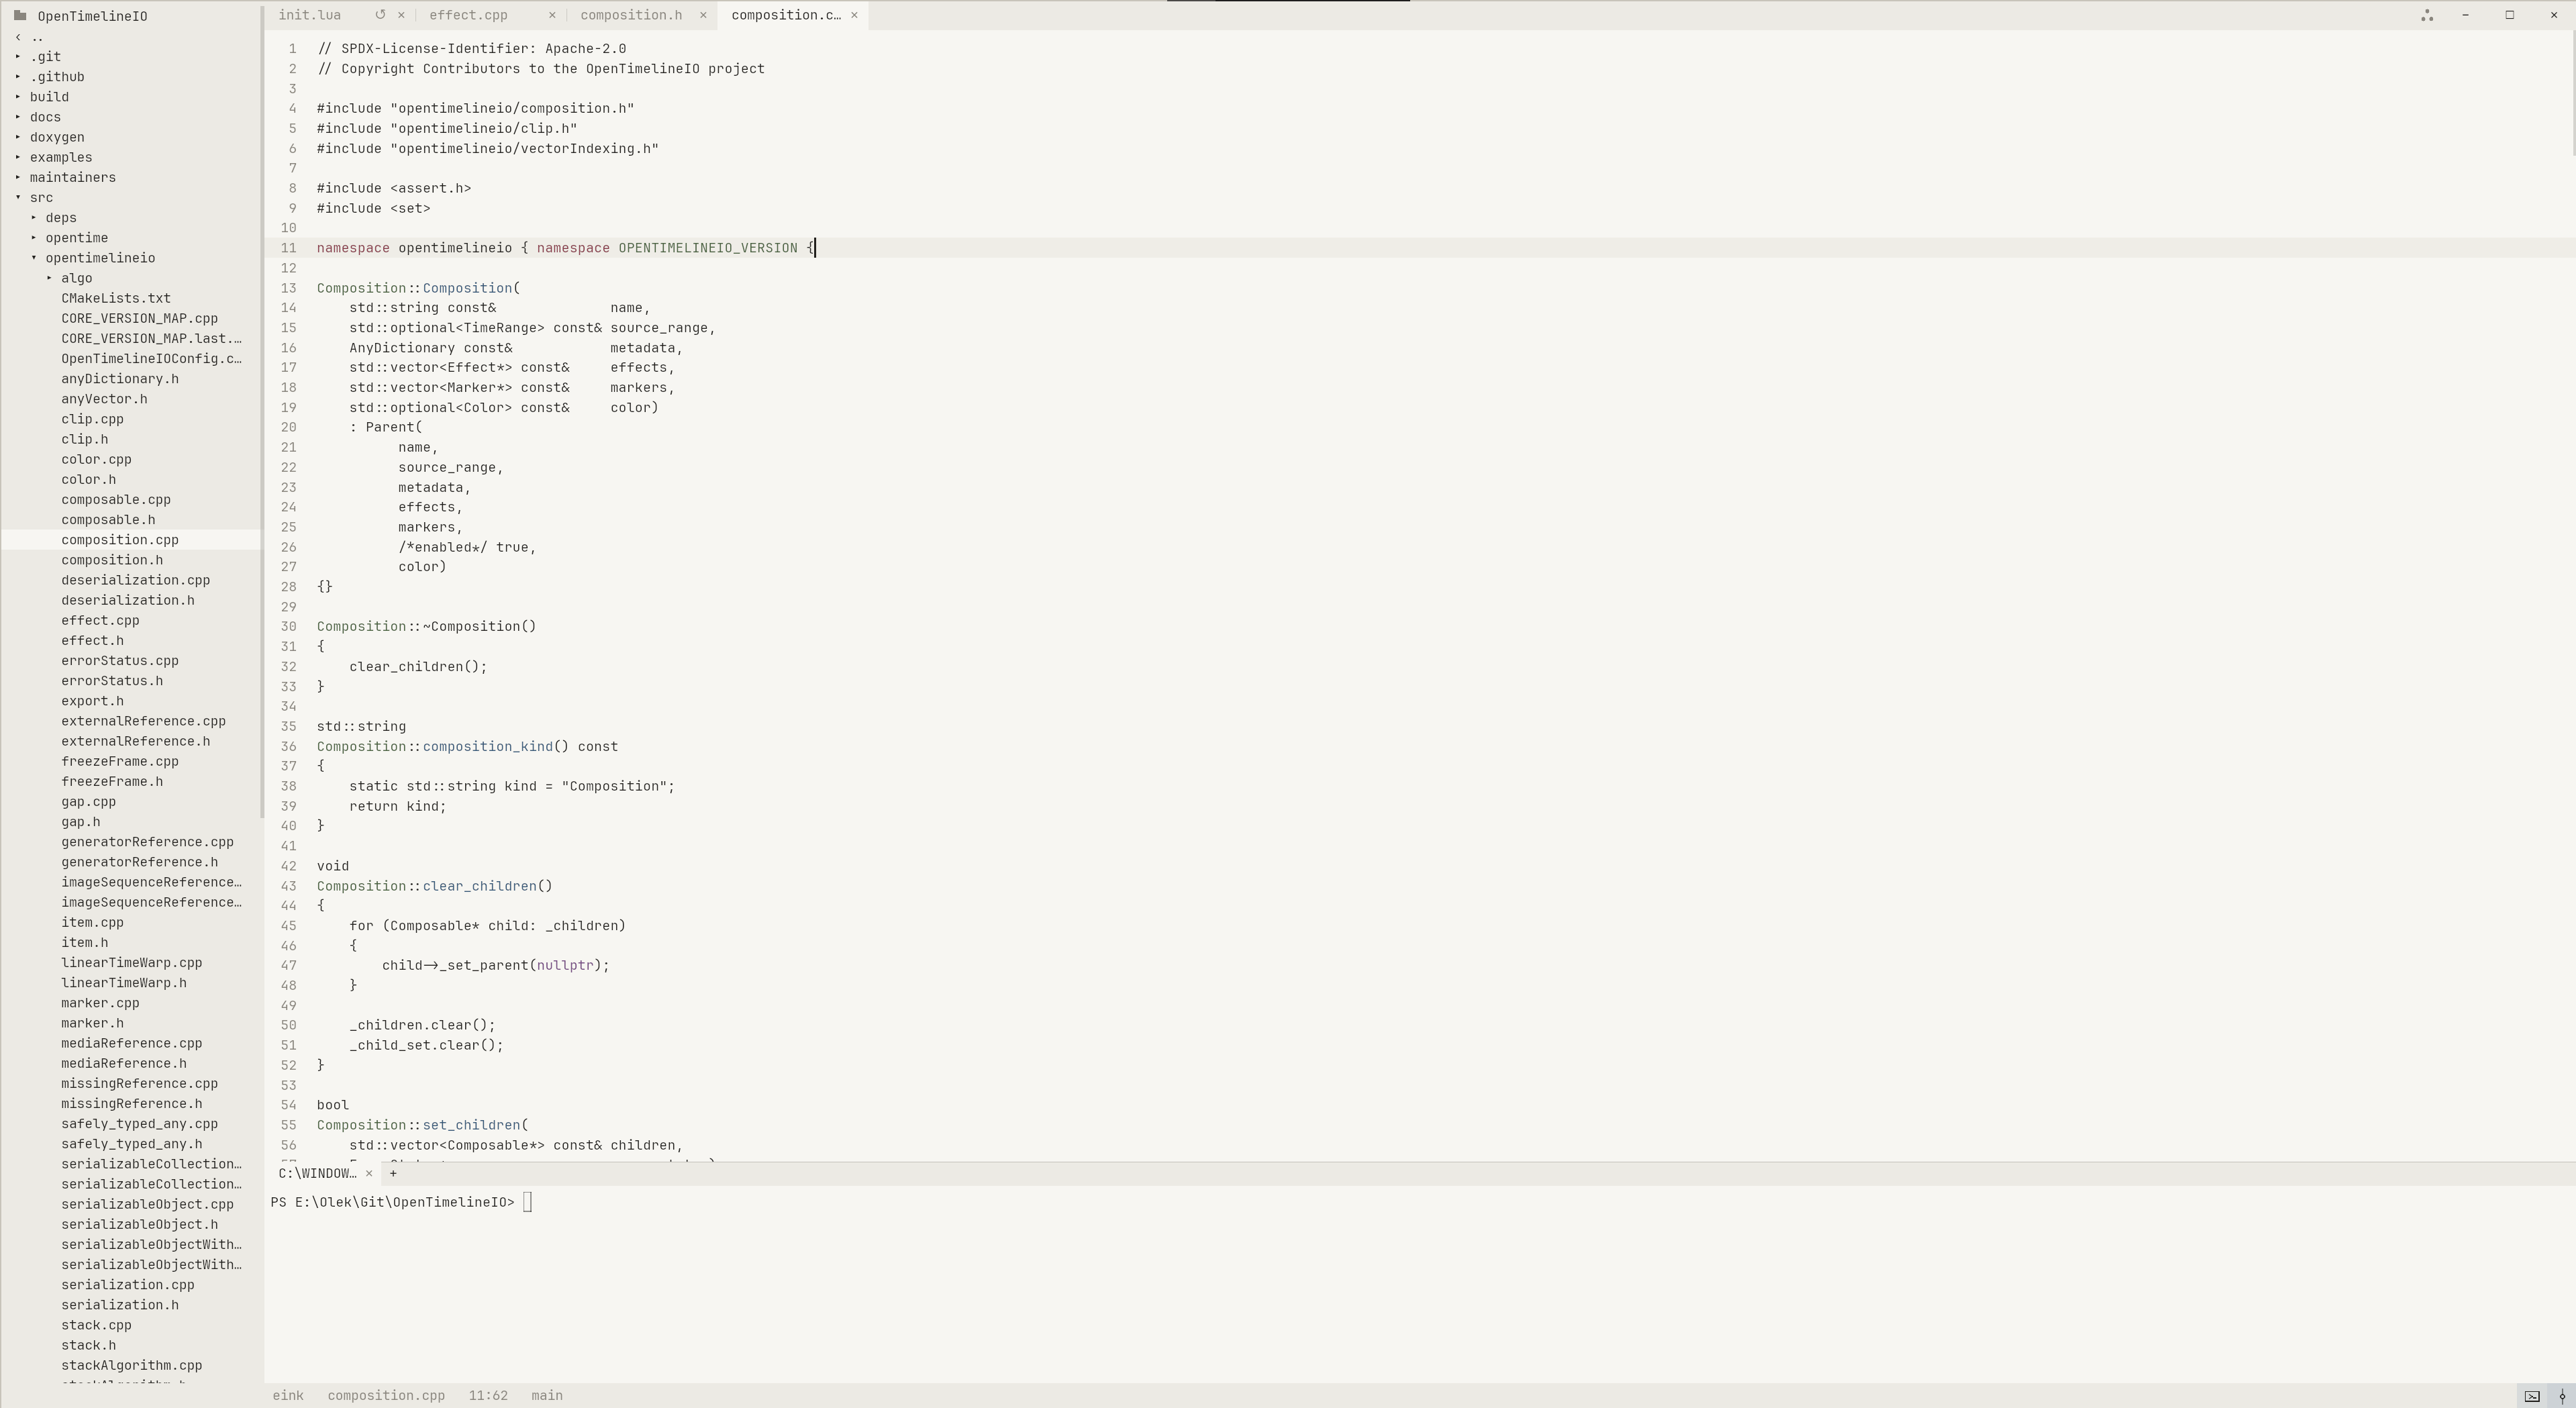Click the git commit icon in status bar
Screen dimensions: 2576x1408
2562,1396
